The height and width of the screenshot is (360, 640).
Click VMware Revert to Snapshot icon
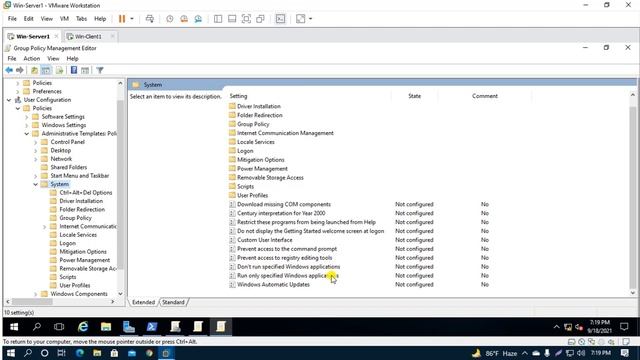(184, 19)
